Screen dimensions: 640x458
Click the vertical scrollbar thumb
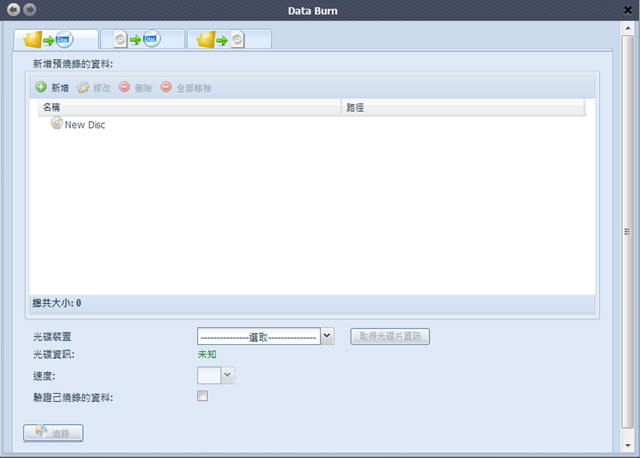[x=627, y=231]
